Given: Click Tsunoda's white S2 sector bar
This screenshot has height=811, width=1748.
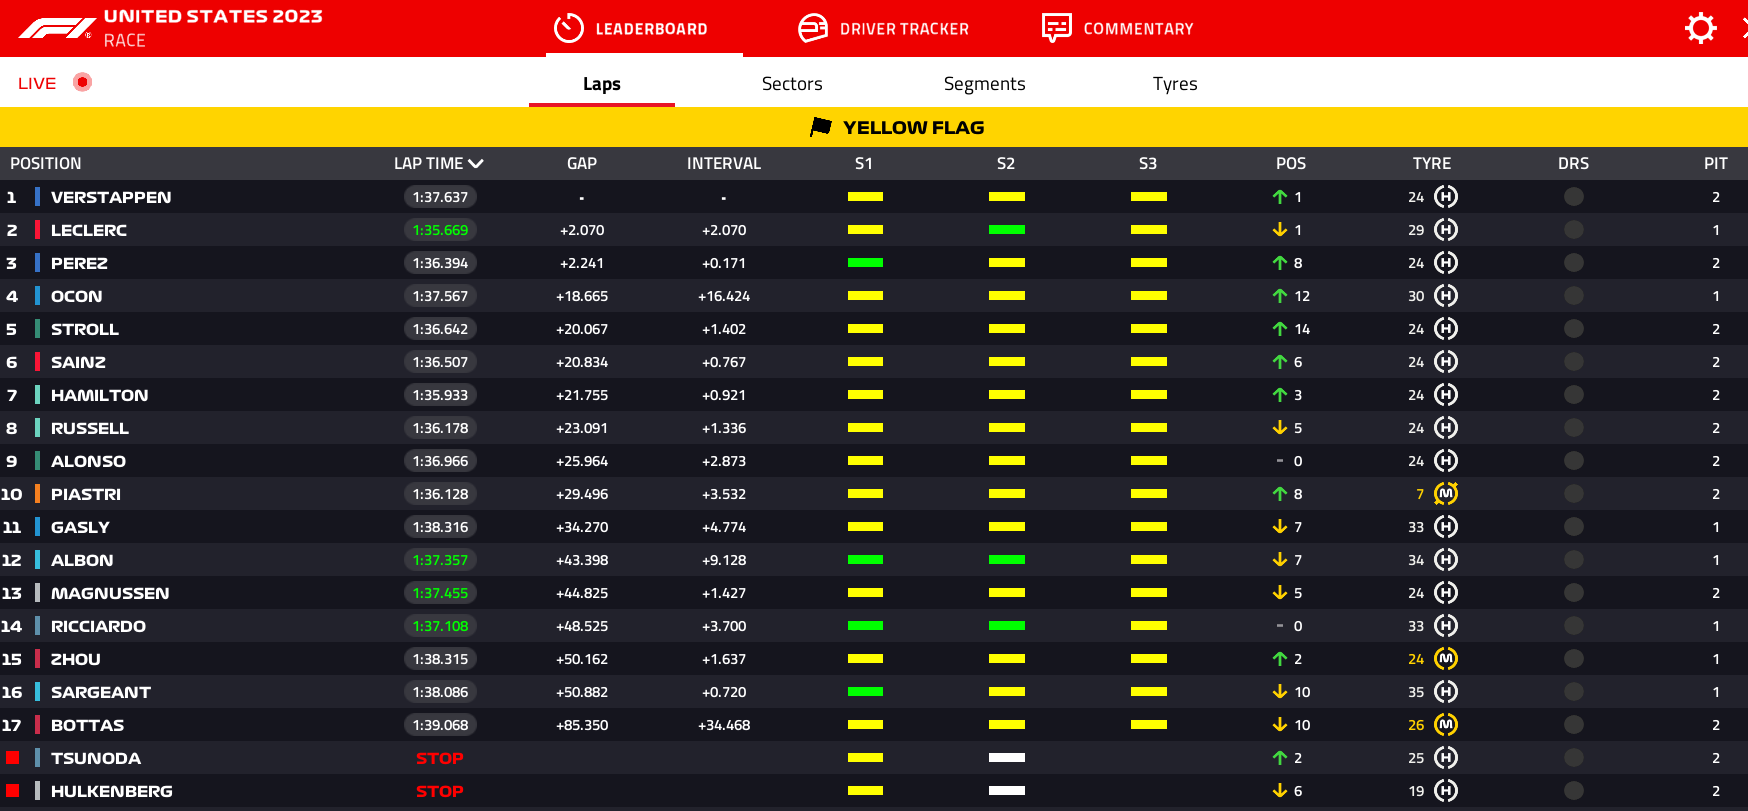Looking at the screenshot, I should coord(1007,758).
